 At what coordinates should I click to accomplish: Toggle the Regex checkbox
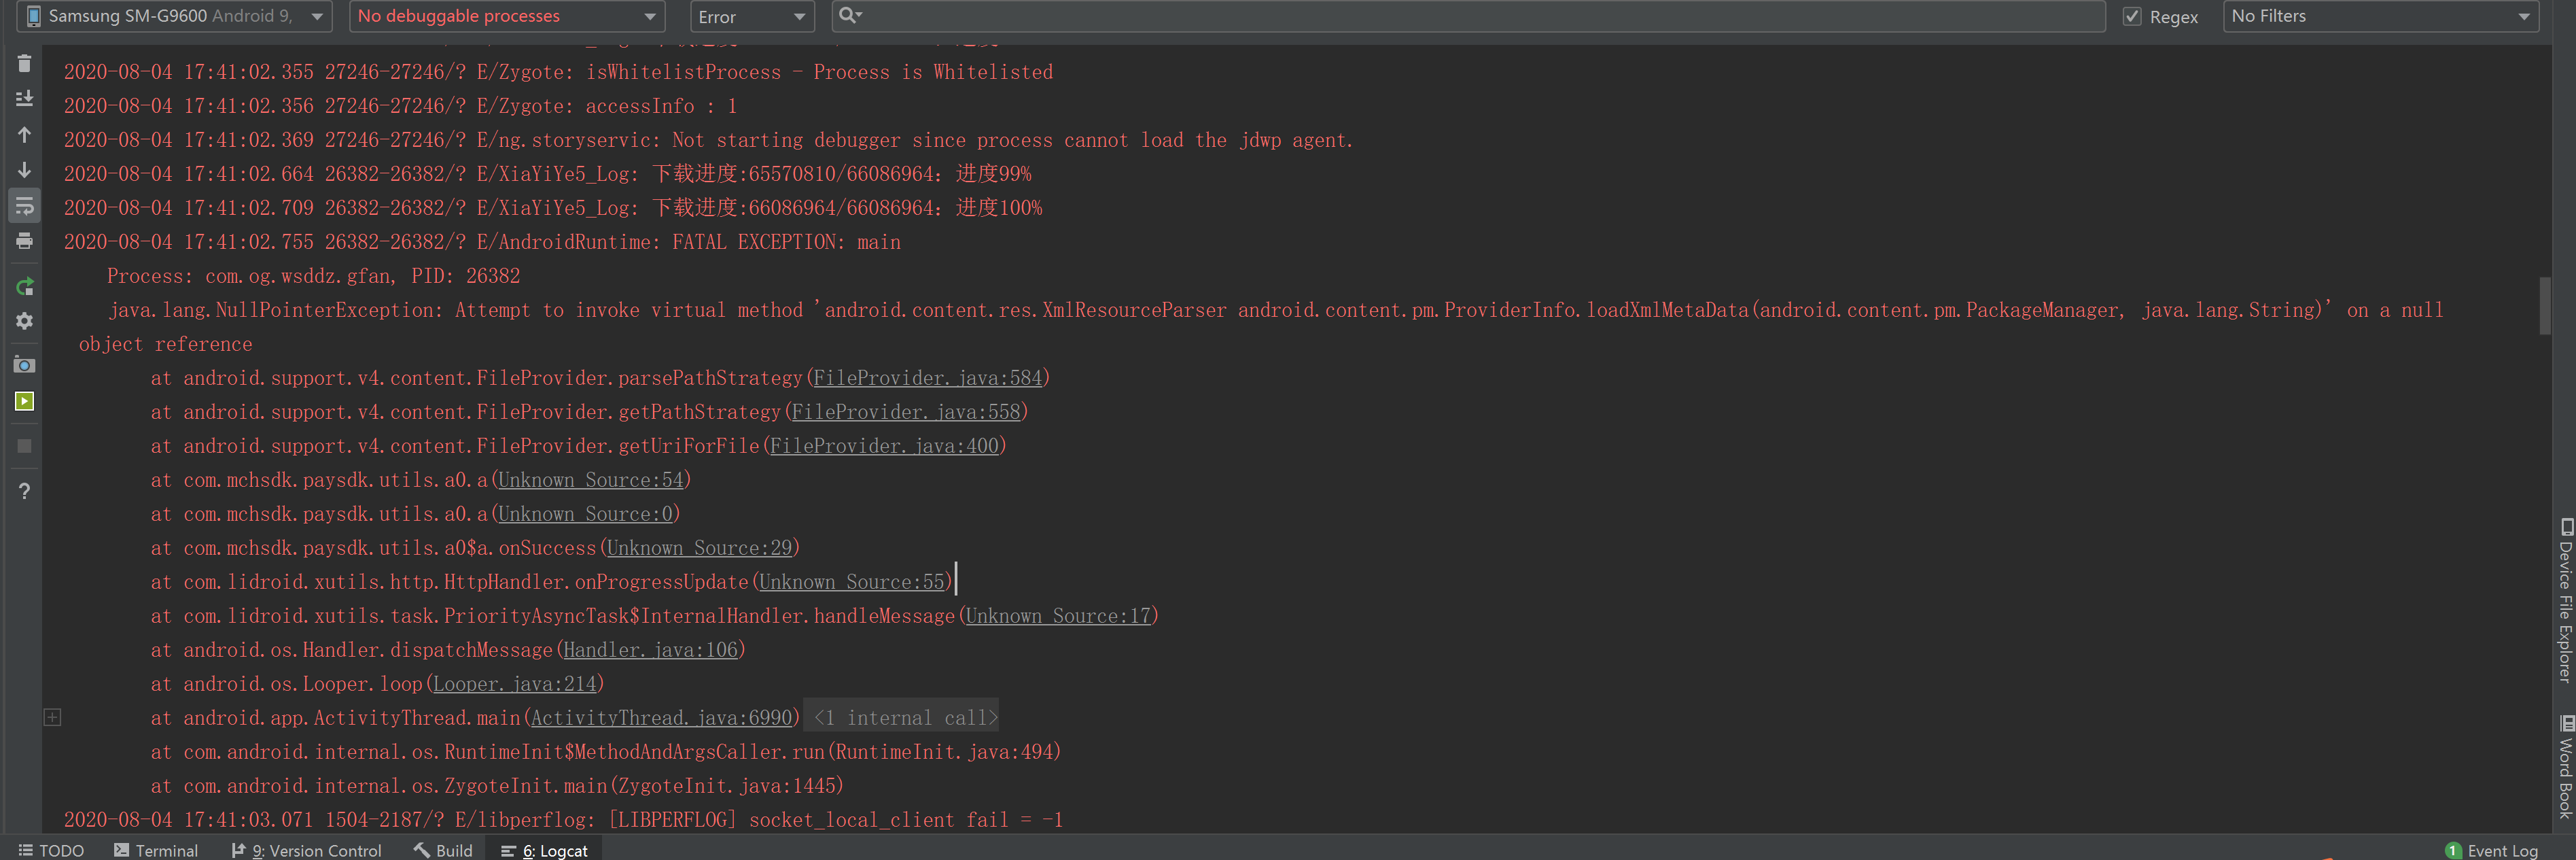2132,16
